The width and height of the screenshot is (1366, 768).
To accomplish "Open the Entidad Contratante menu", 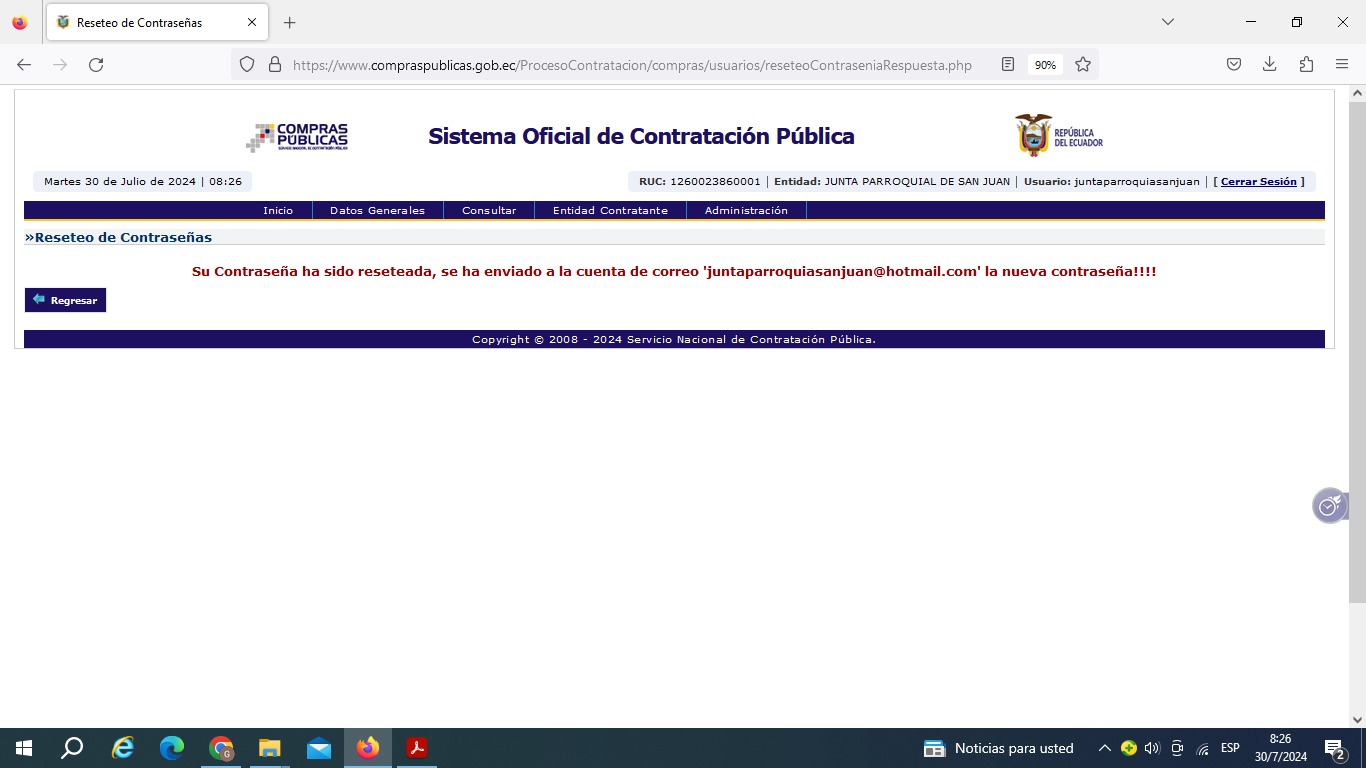I will pos(610,211).
